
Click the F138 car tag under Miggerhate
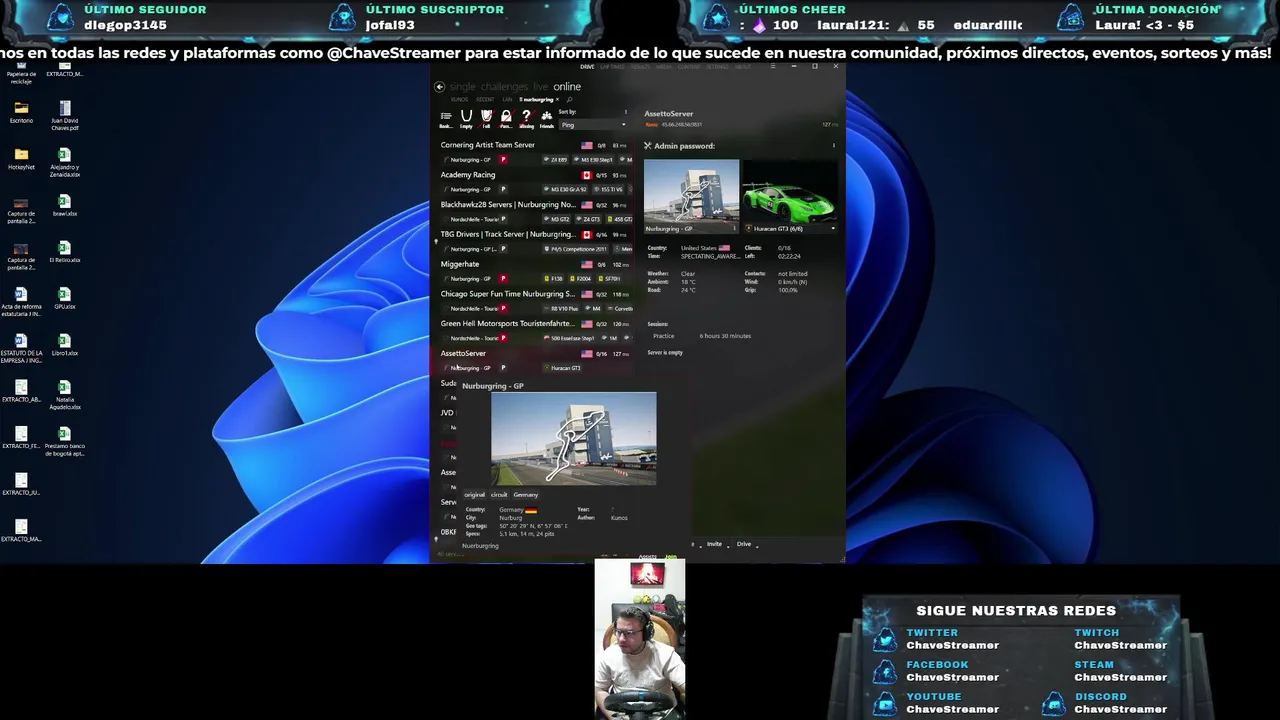pos(554,279)
